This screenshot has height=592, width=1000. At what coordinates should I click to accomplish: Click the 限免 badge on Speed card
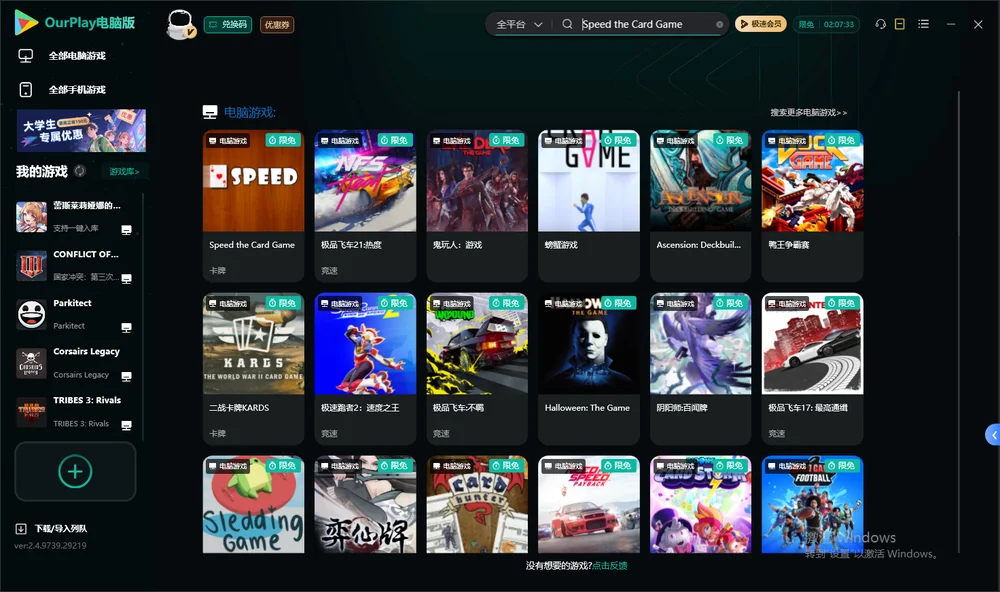click(282, 140)
